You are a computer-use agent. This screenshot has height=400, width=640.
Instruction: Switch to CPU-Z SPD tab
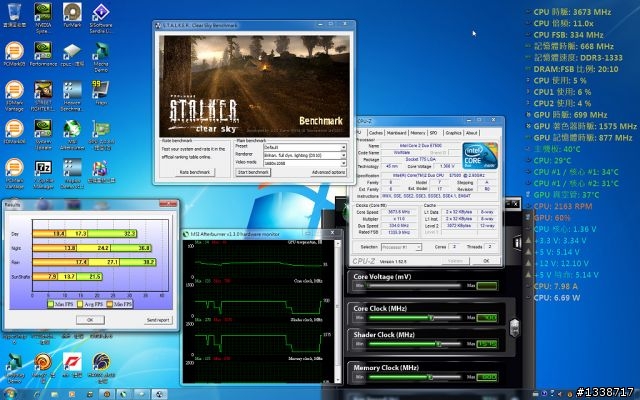(433, 133)
